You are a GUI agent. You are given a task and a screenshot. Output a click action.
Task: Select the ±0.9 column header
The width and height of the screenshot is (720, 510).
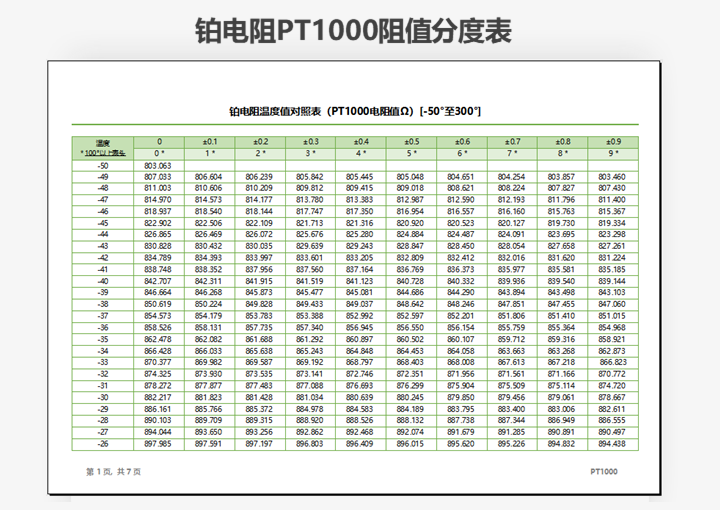613,142
